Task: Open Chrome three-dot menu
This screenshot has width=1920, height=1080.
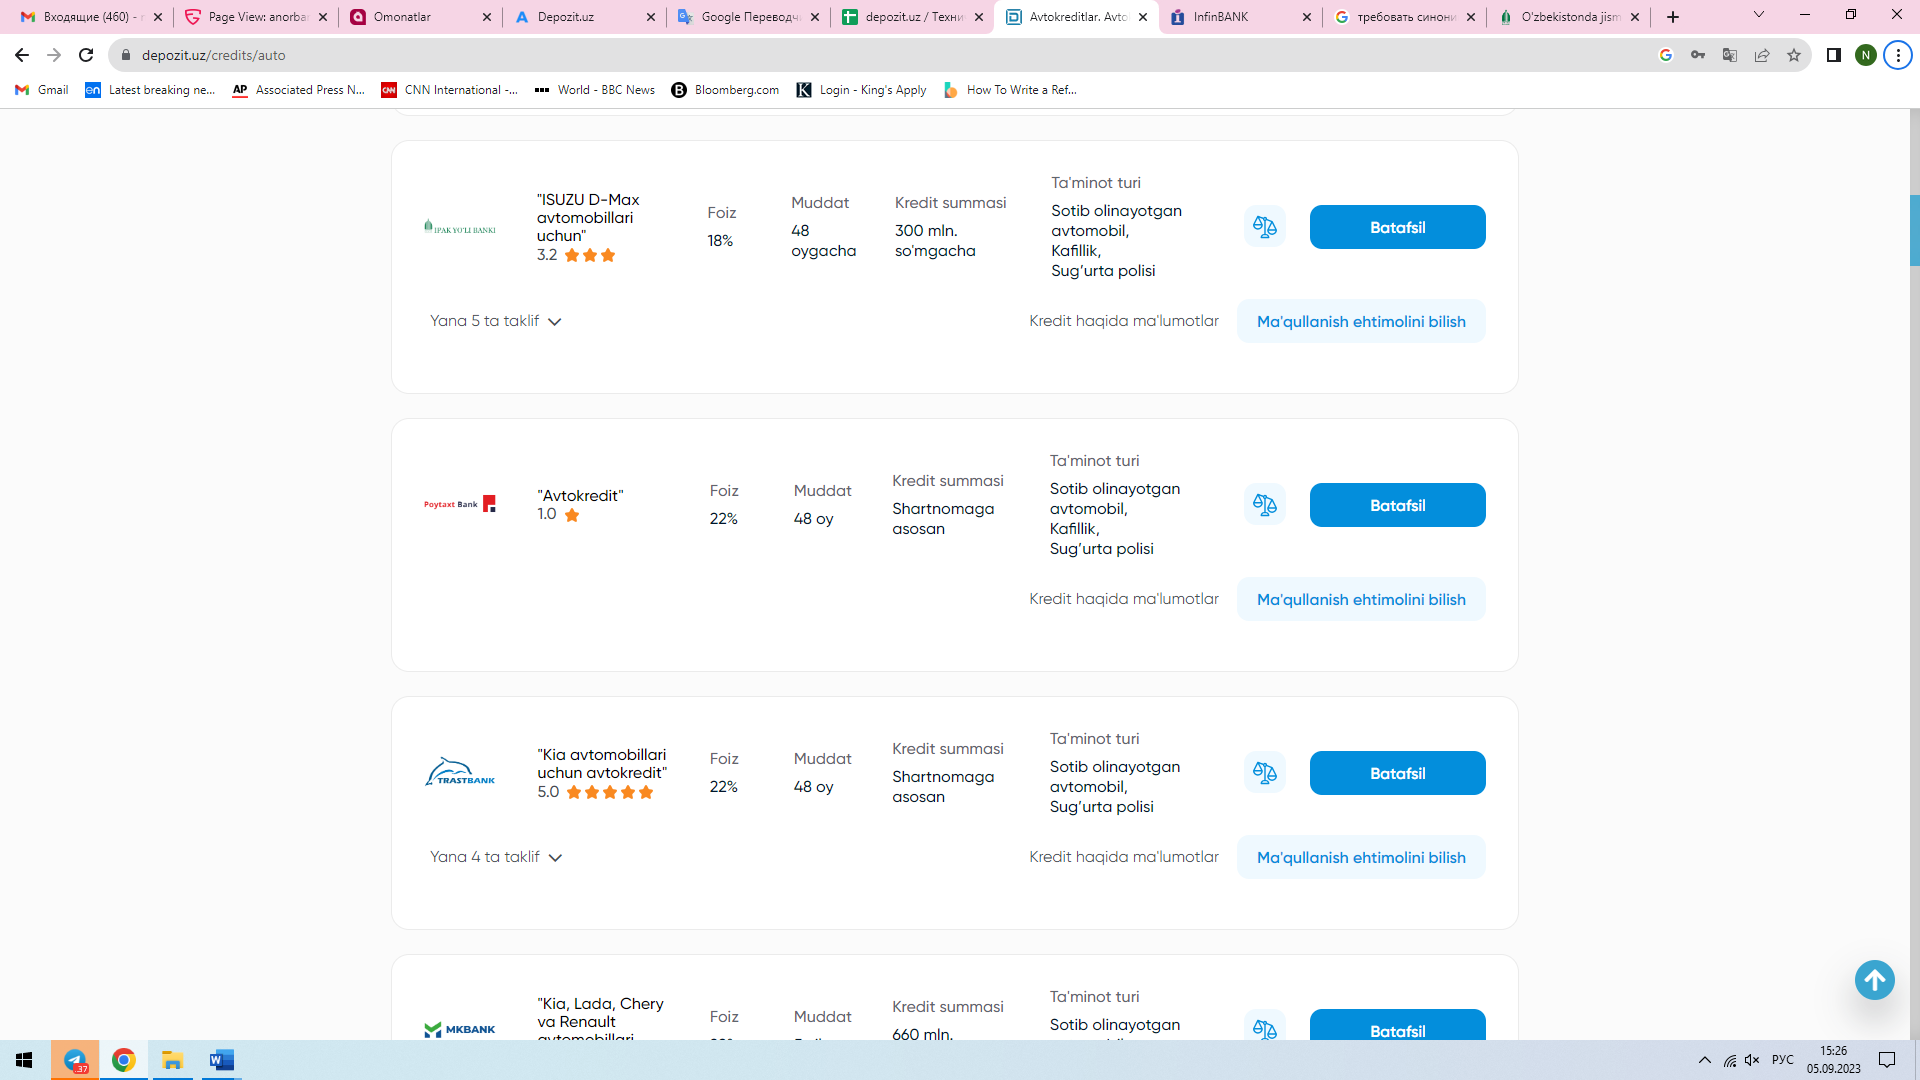Action: [x=1898, y=55]
